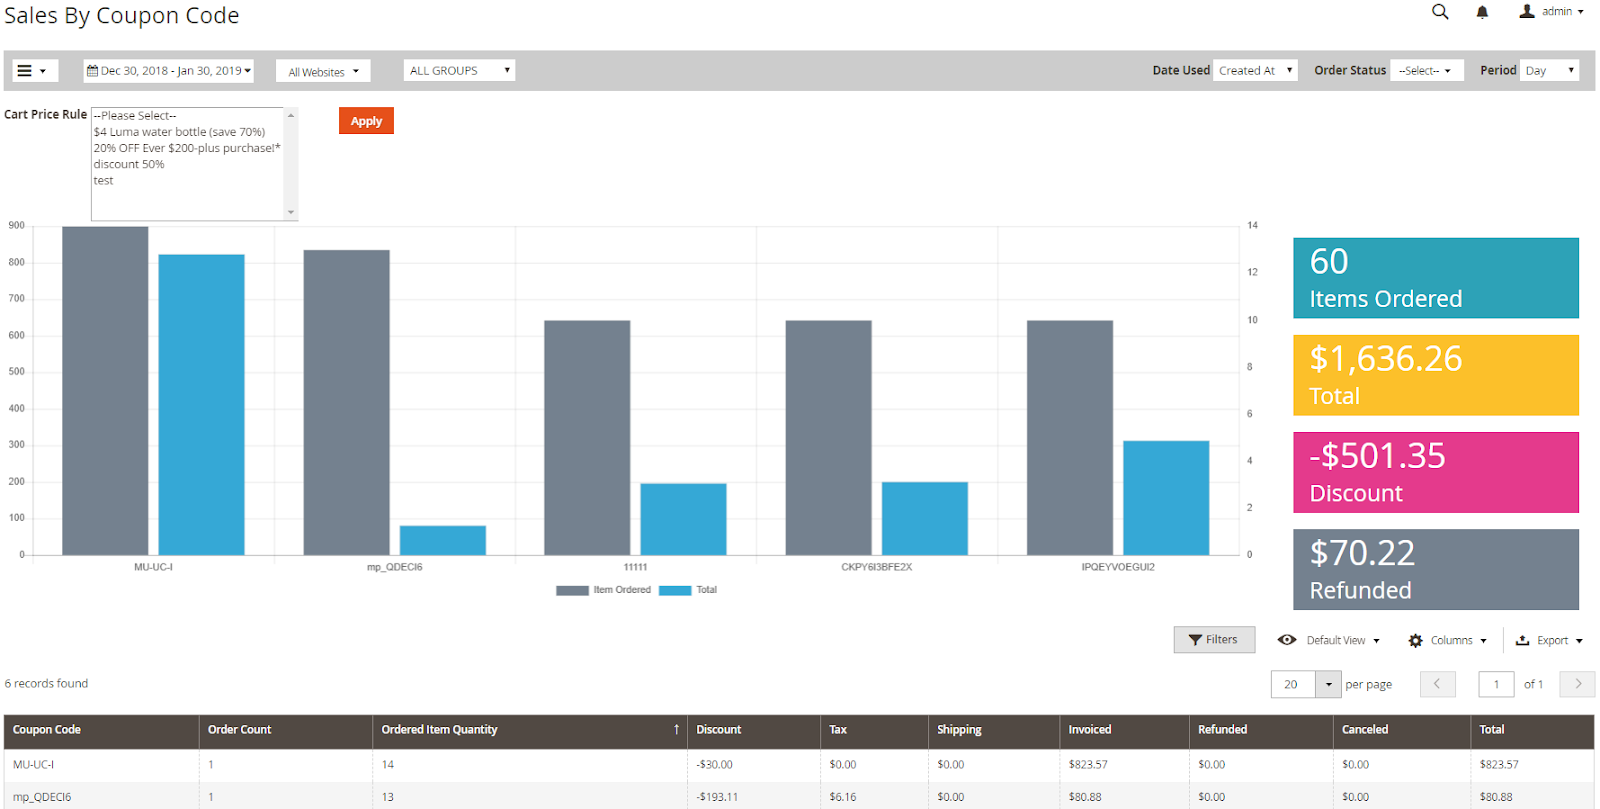Click the Export icon button
1600x809 pixels.
1549,641
